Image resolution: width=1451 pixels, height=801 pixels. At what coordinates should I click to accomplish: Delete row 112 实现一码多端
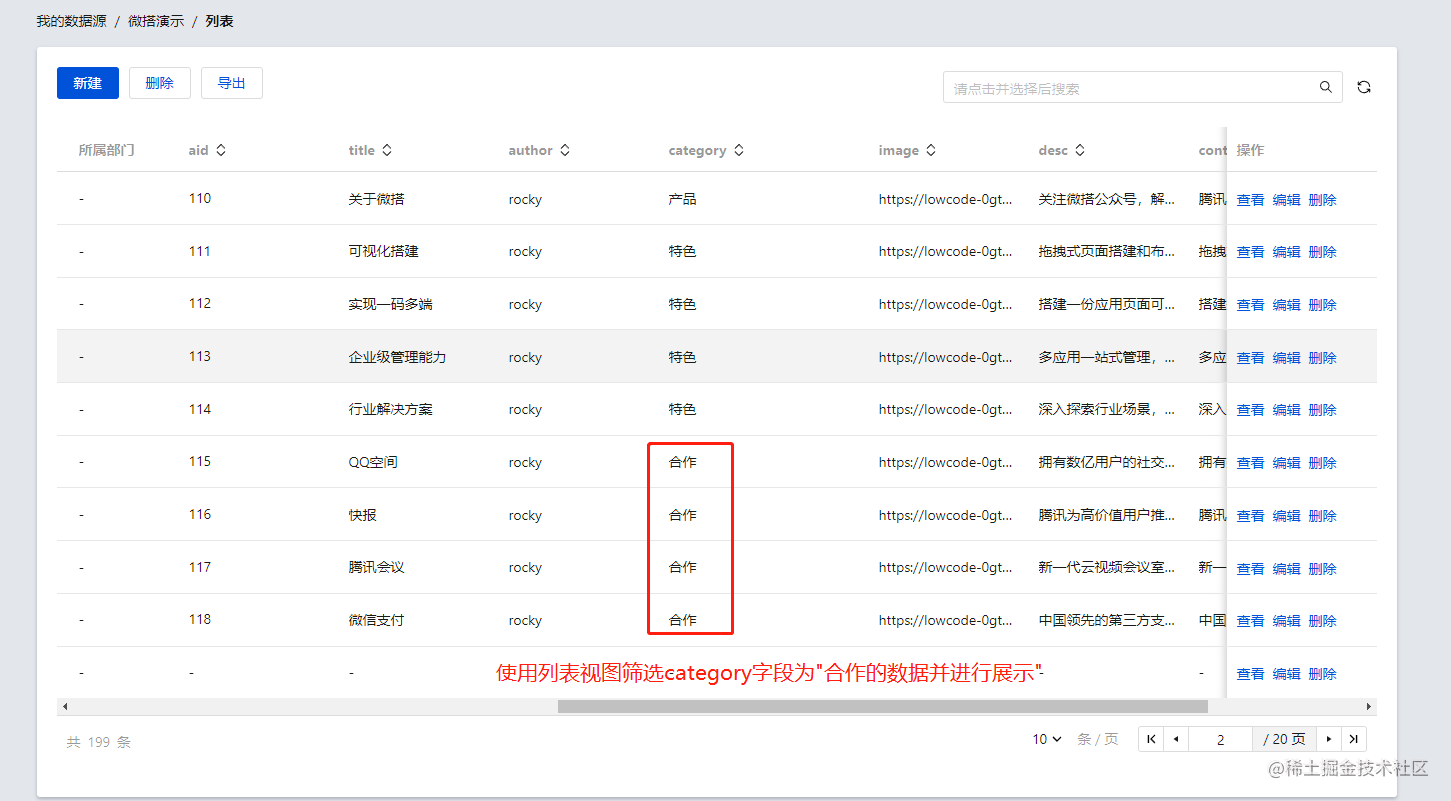(x=1322, y=305)
